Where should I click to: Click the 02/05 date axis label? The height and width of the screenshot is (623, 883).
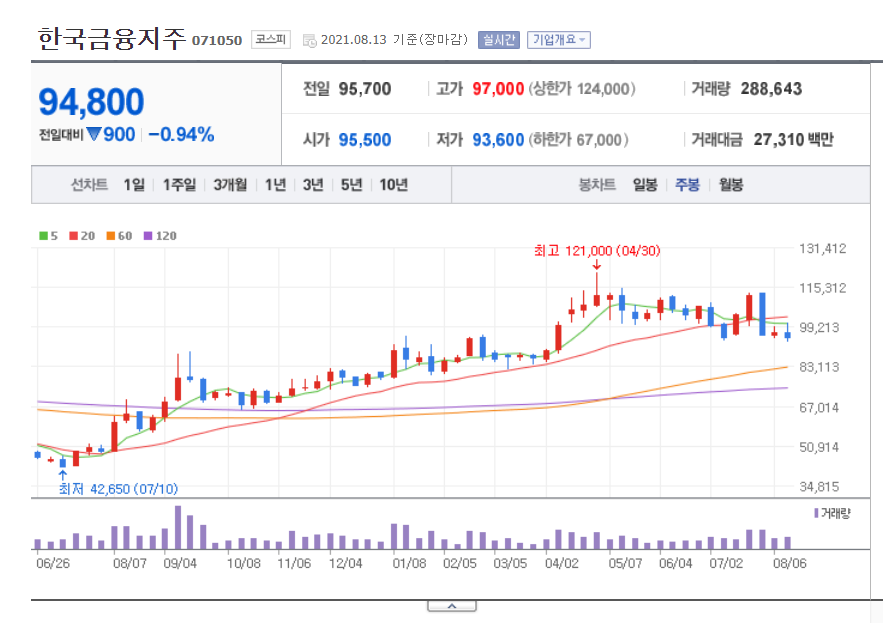(x=460, y=563)
